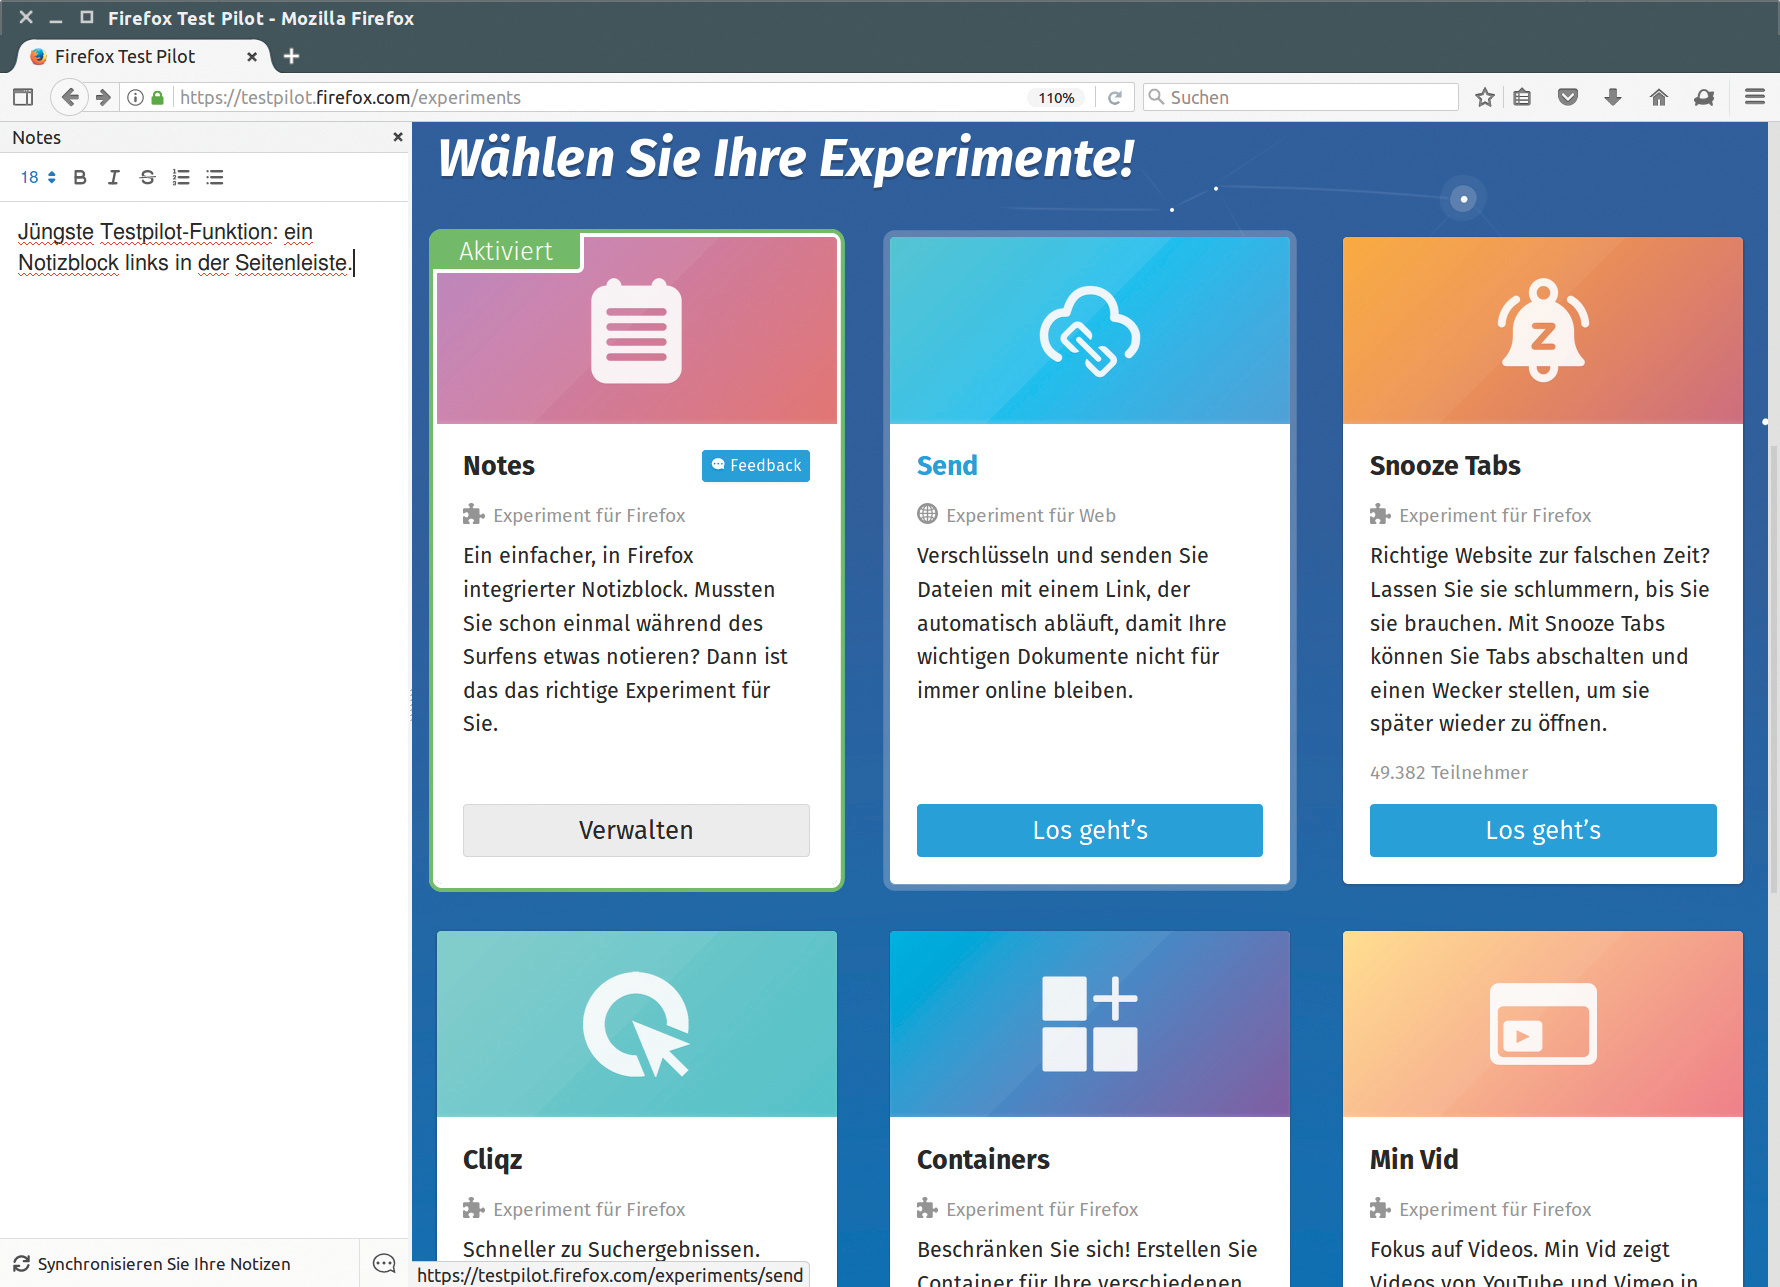Open the Notes feedback smiley icon

pyautogui.click(x=384, y=1264)
